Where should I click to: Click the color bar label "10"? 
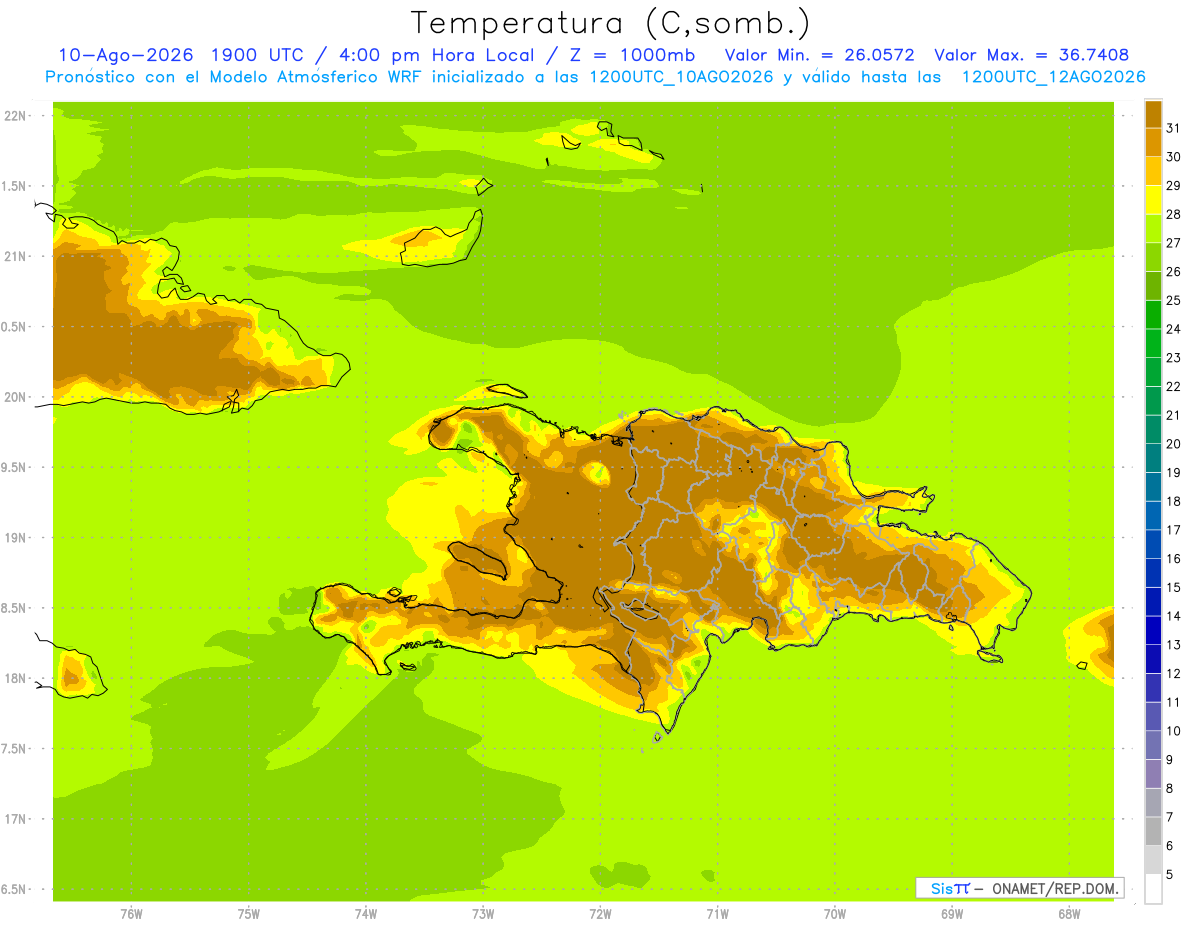[x=1174, y=731]
